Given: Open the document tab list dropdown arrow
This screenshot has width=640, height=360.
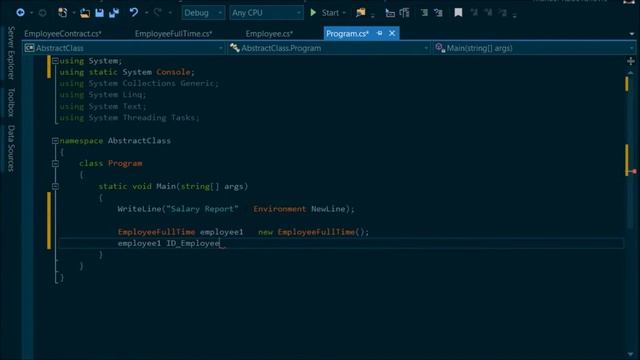Looking at the screenshot, I should click(x=632, y=34).
